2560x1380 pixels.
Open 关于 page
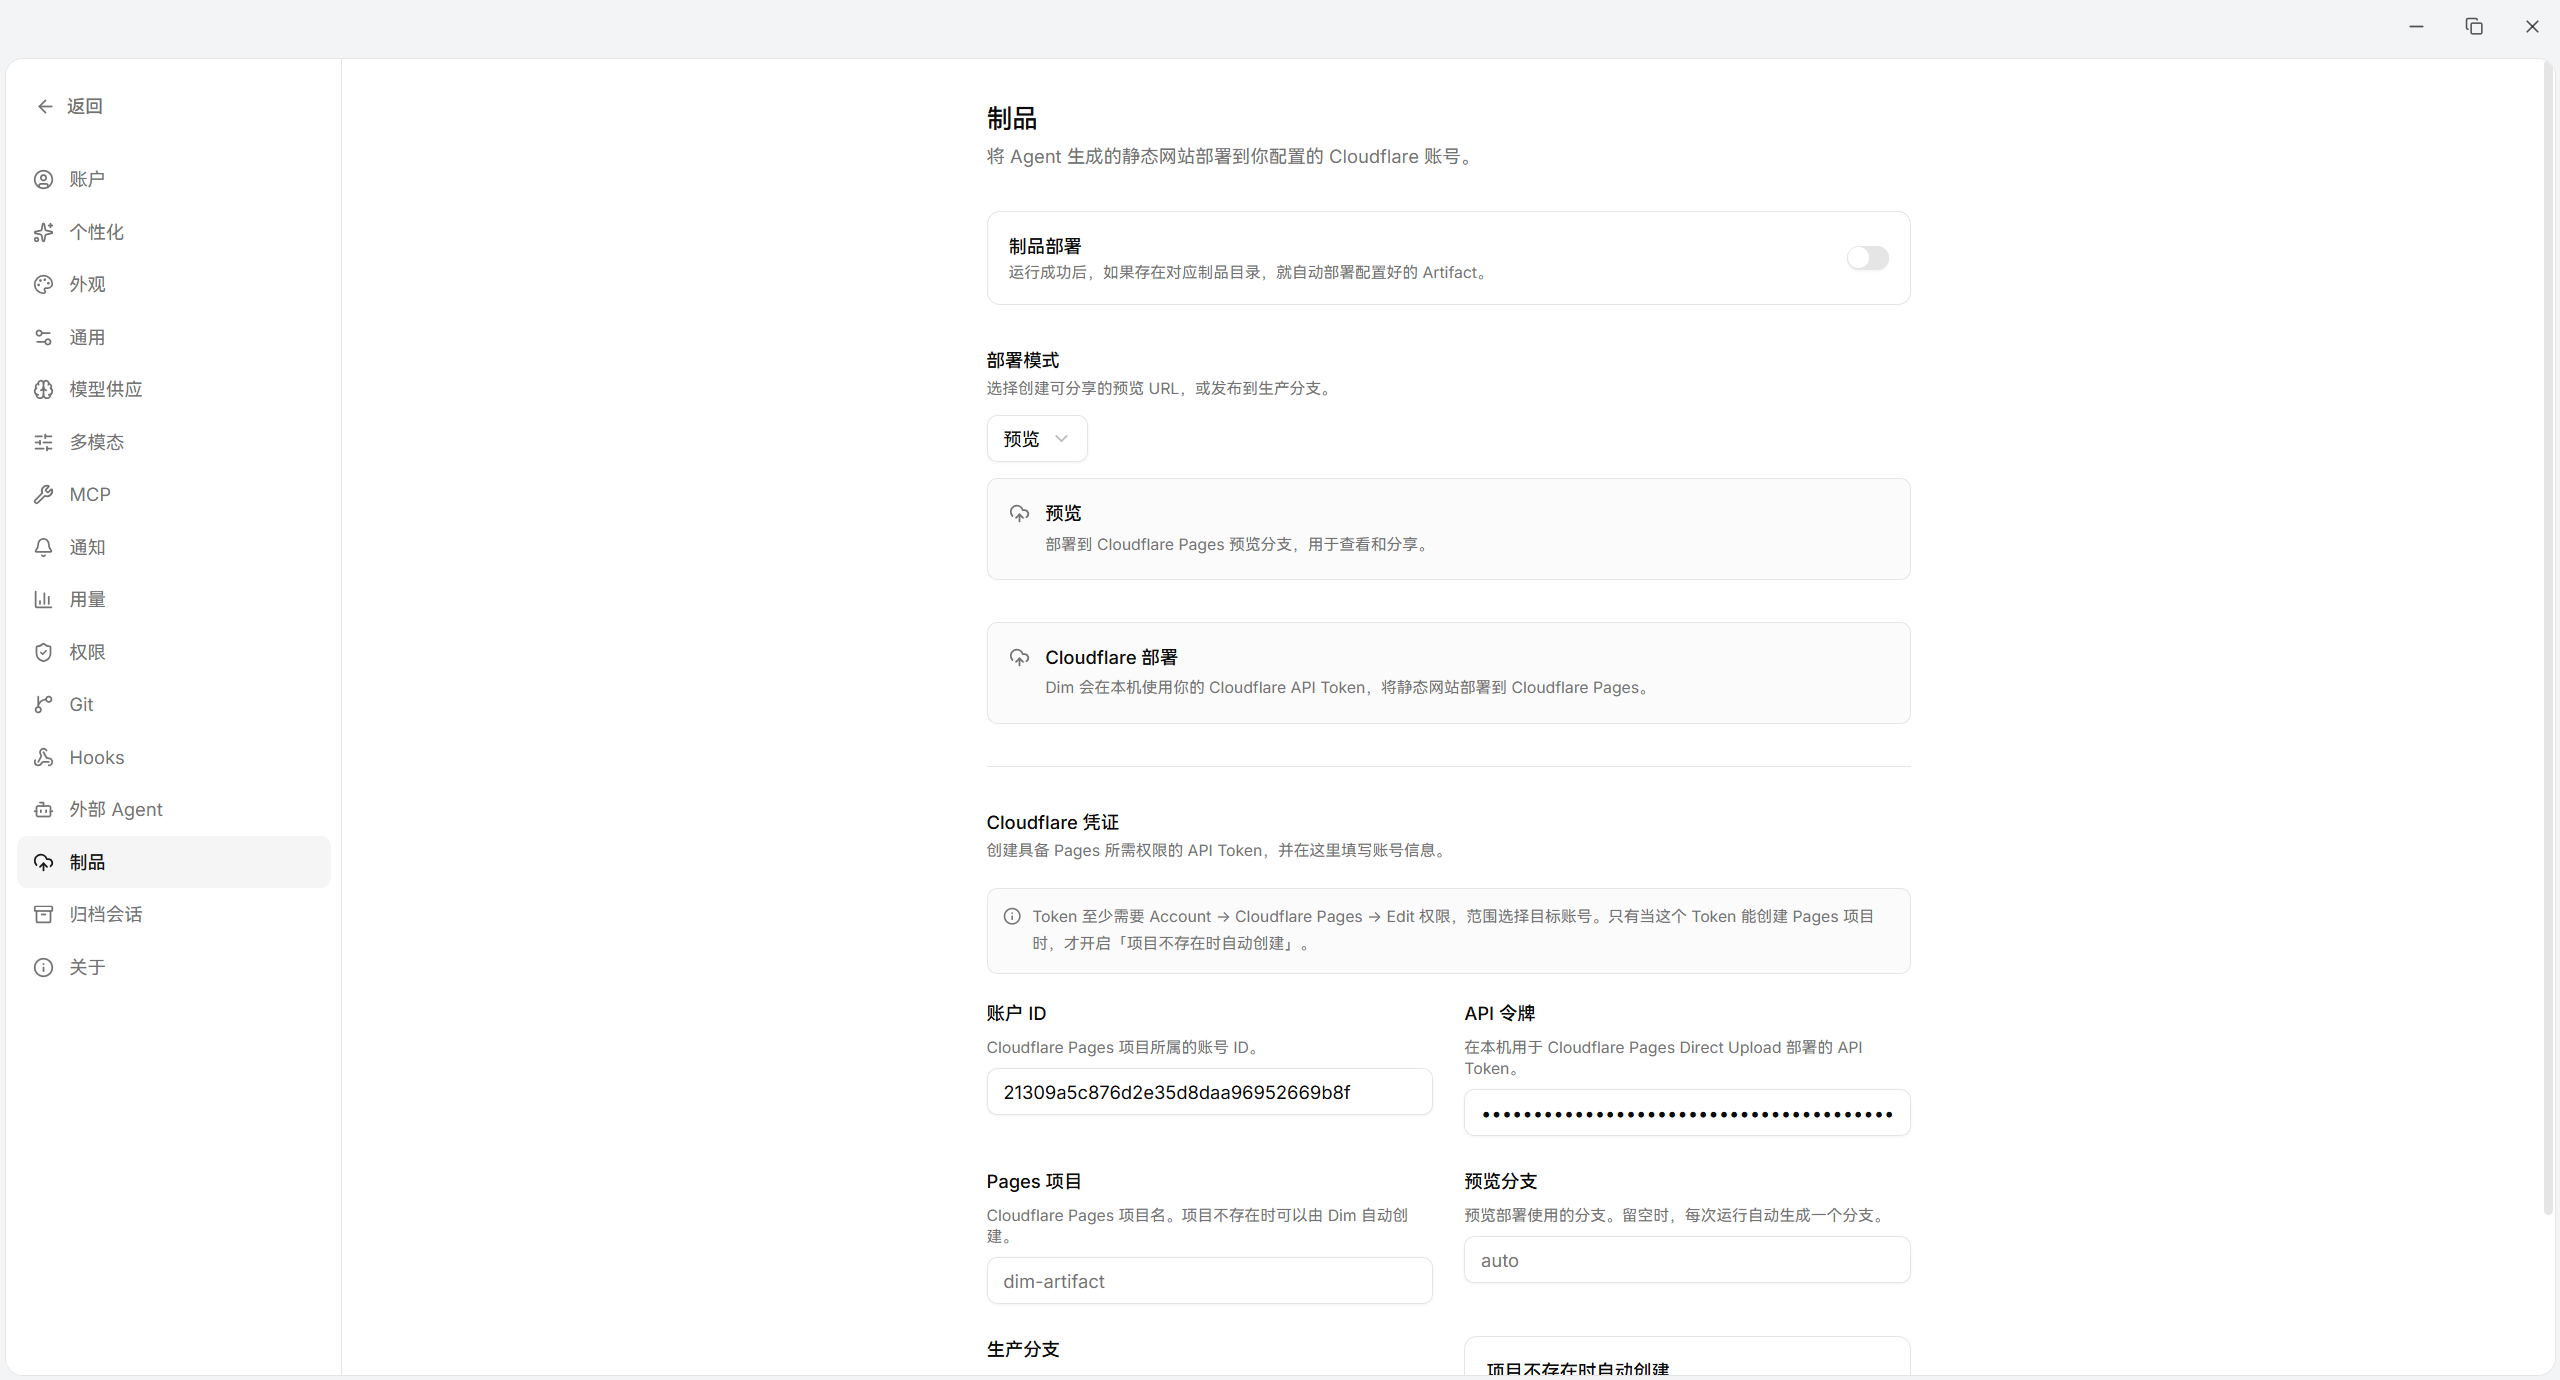(x=174, y=967)
